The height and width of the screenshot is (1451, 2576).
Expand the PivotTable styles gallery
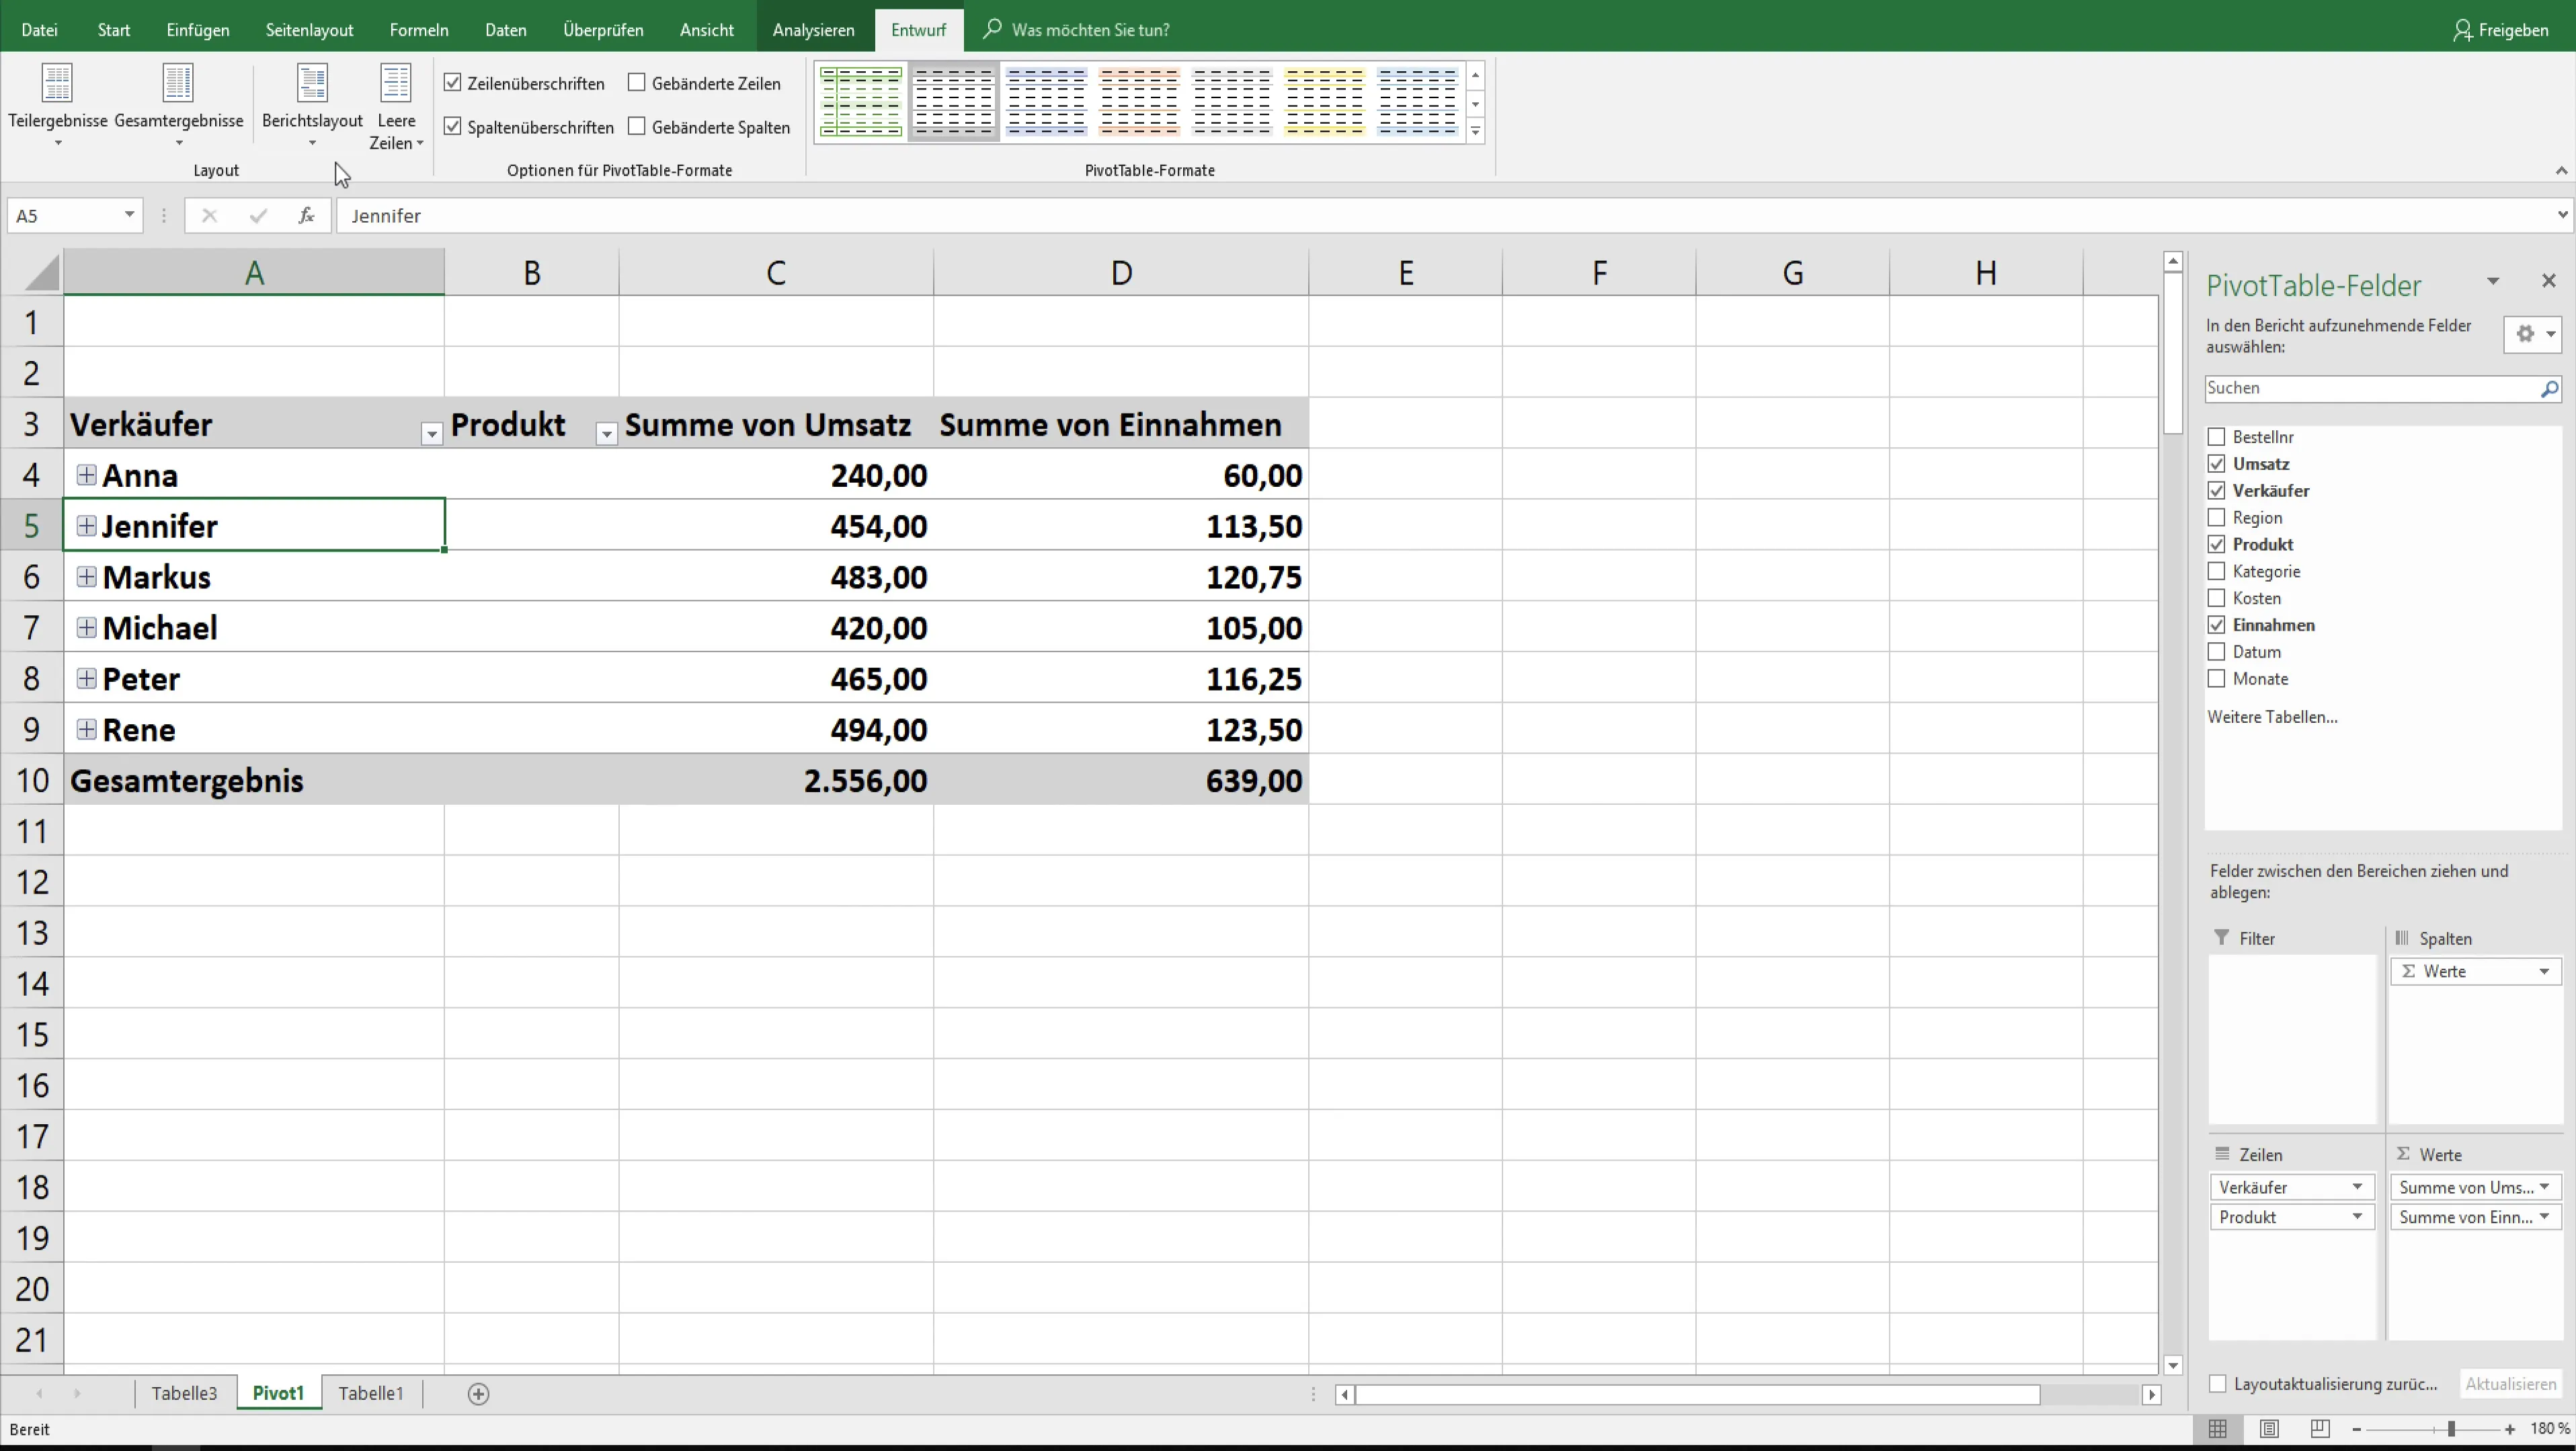1475,131
